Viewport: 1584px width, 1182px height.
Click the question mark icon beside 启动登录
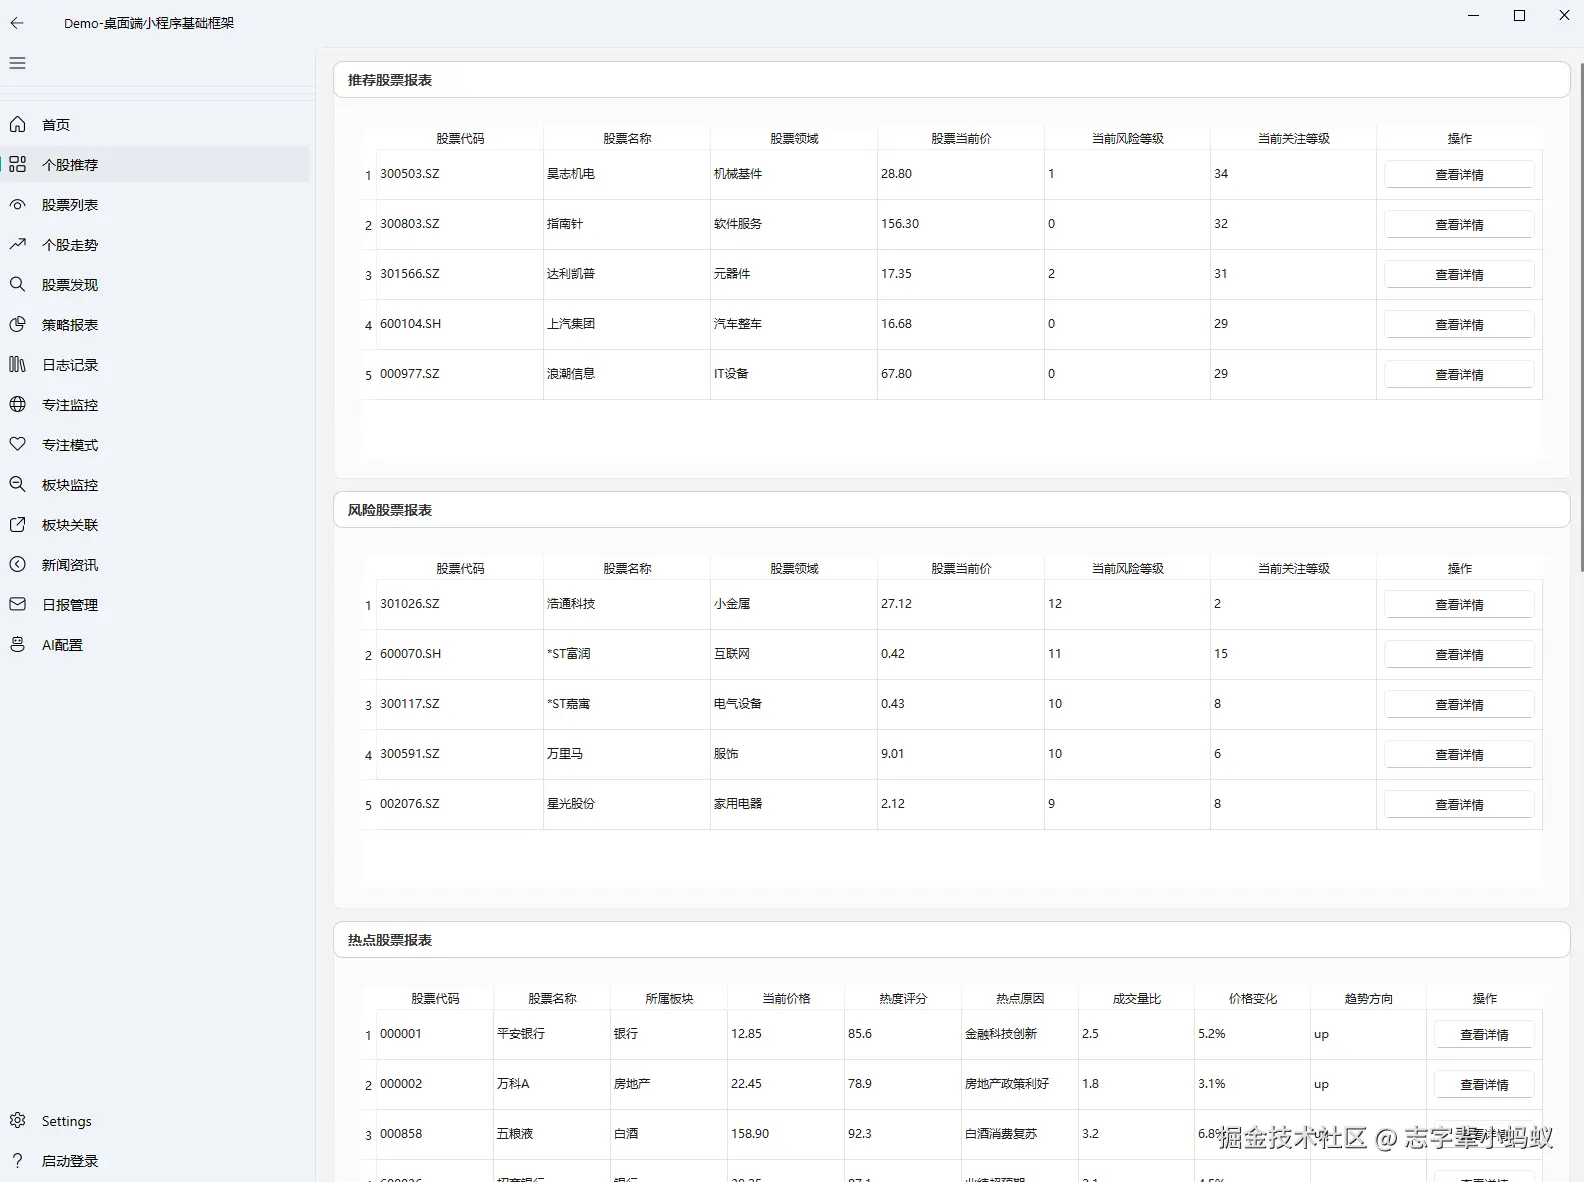pyautogui.click(x=17, y=1160)
